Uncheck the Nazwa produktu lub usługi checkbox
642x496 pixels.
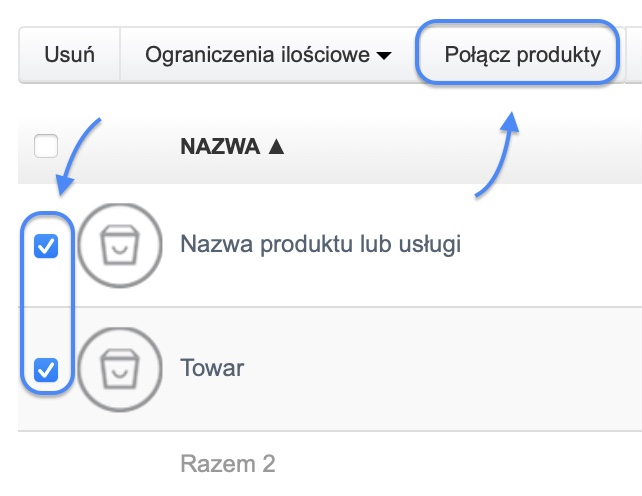(x=46, y=246)
